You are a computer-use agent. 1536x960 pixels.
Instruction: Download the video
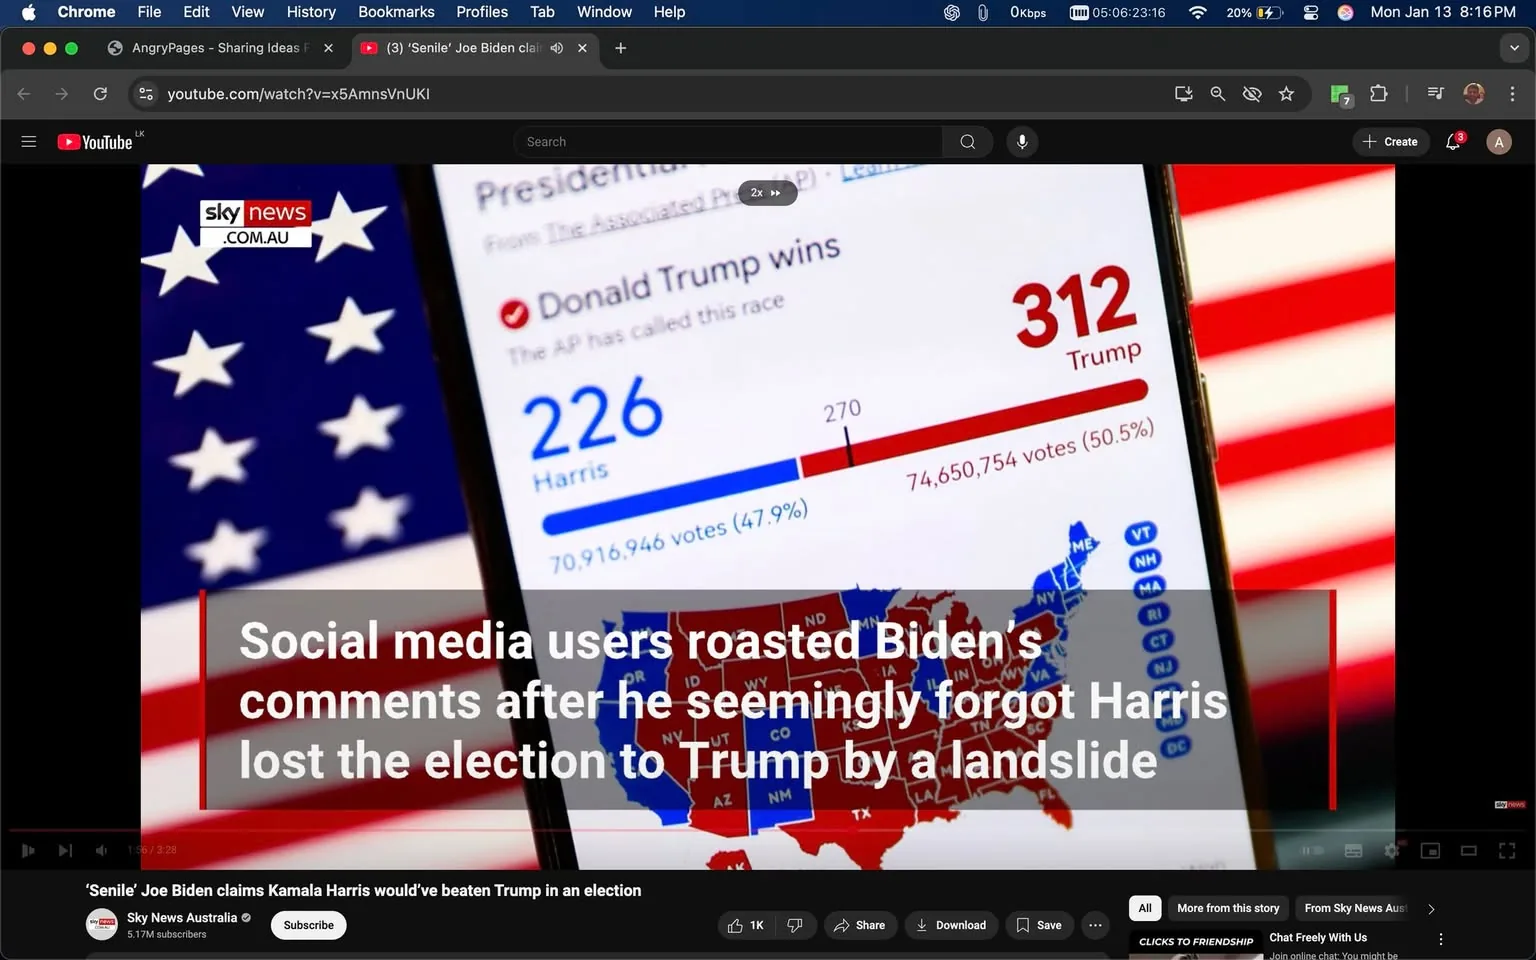pos(950,925)
